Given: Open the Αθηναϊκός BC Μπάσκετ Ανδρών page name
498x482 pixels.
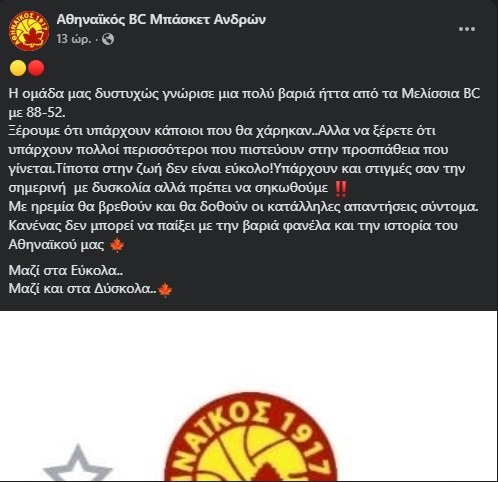Looking at the screenshot, I should point(161,20).
